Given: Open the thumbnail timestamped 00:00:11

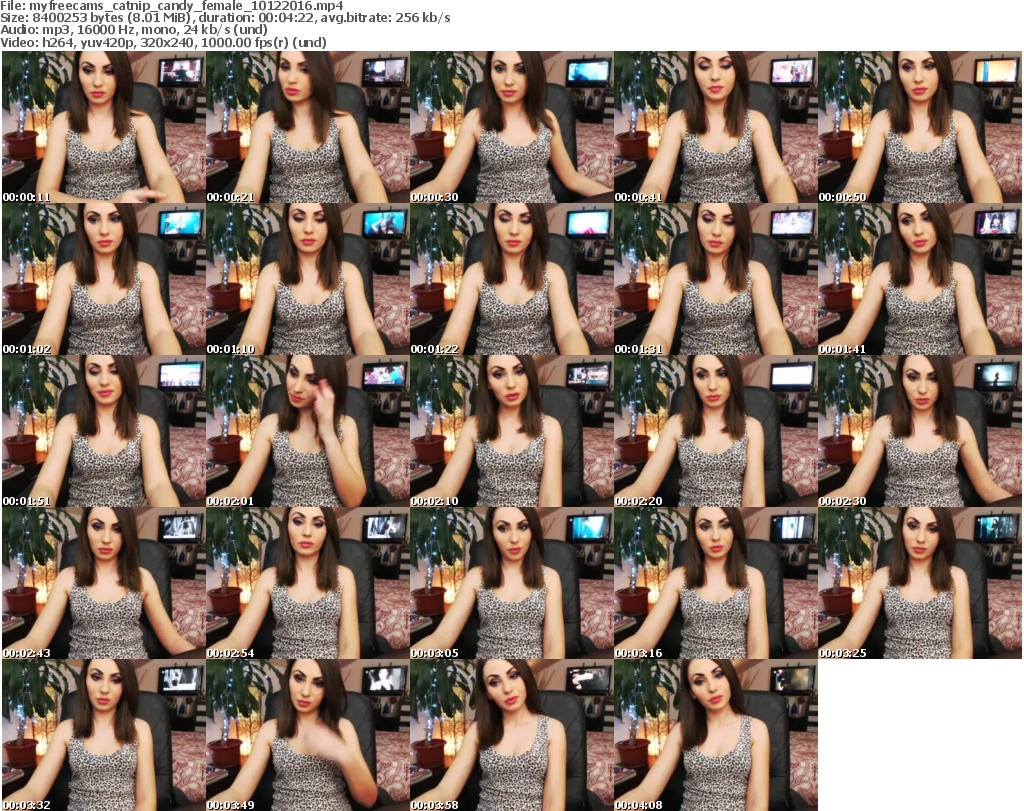Looking at the screenshot, I should (x=103, y=127).
